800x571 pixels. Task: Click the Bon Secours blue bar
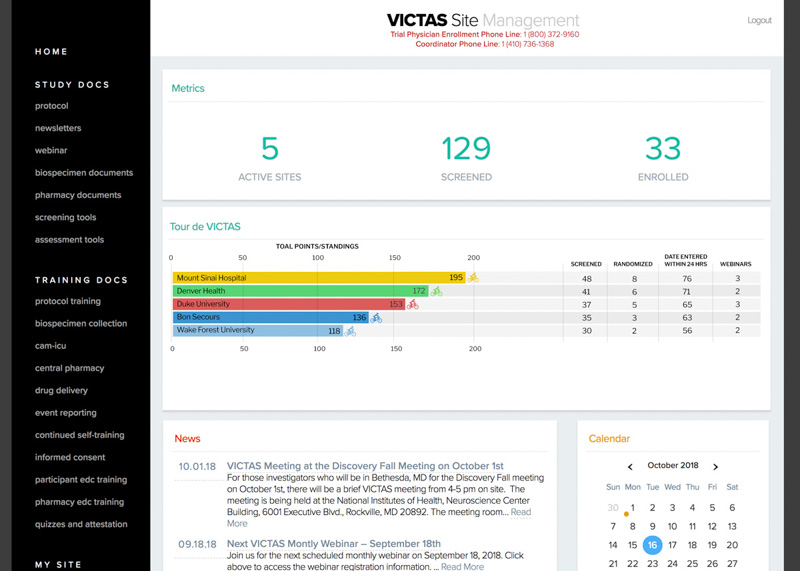pyautogui.click(x=270, y=317)
